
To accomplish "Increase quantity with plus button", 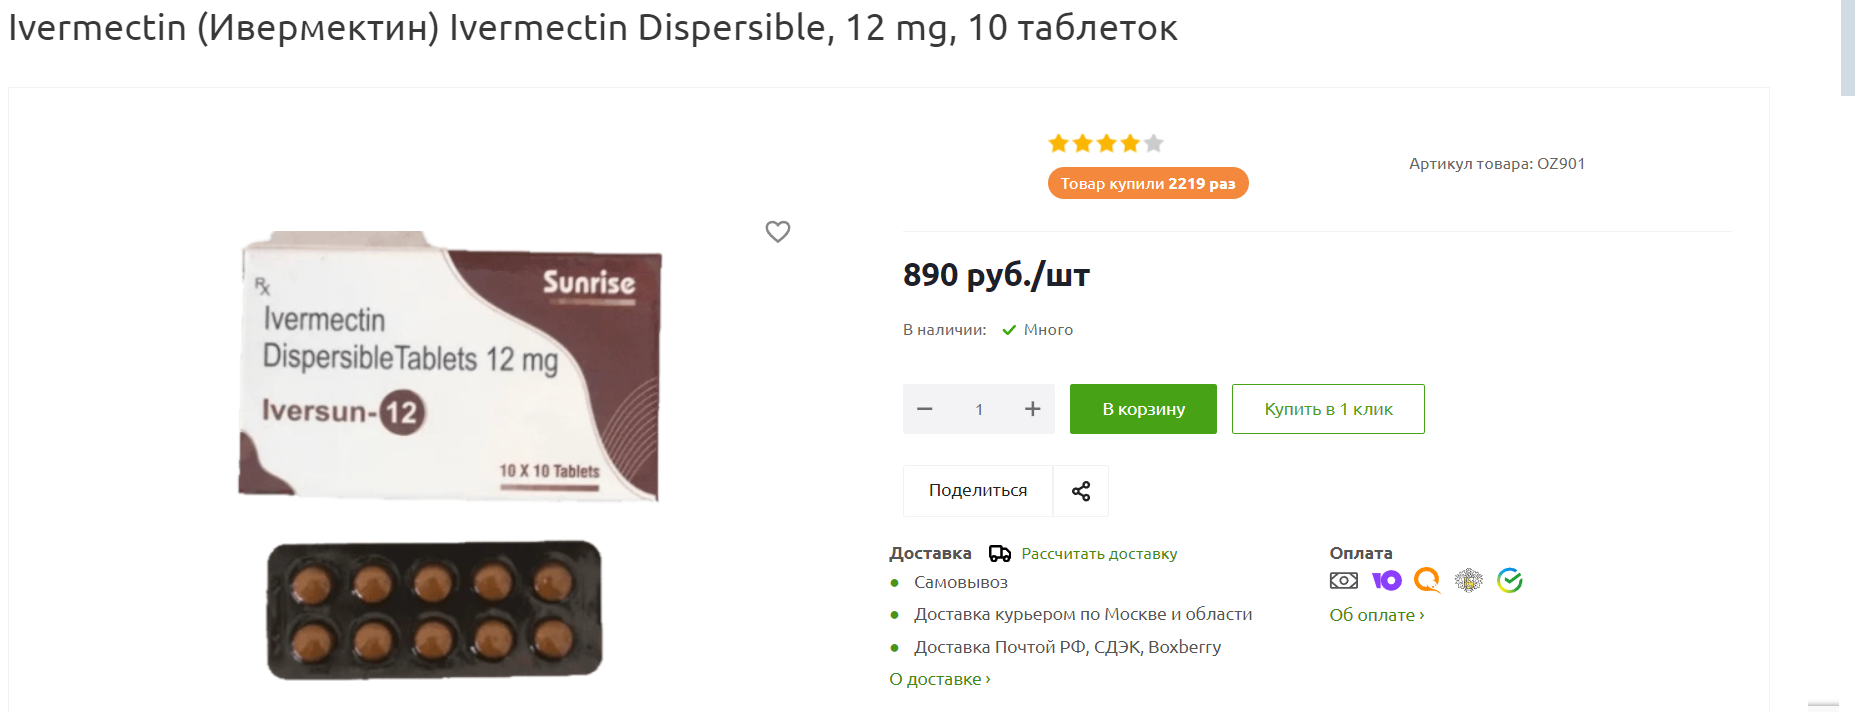I will tap(1033, 409).
